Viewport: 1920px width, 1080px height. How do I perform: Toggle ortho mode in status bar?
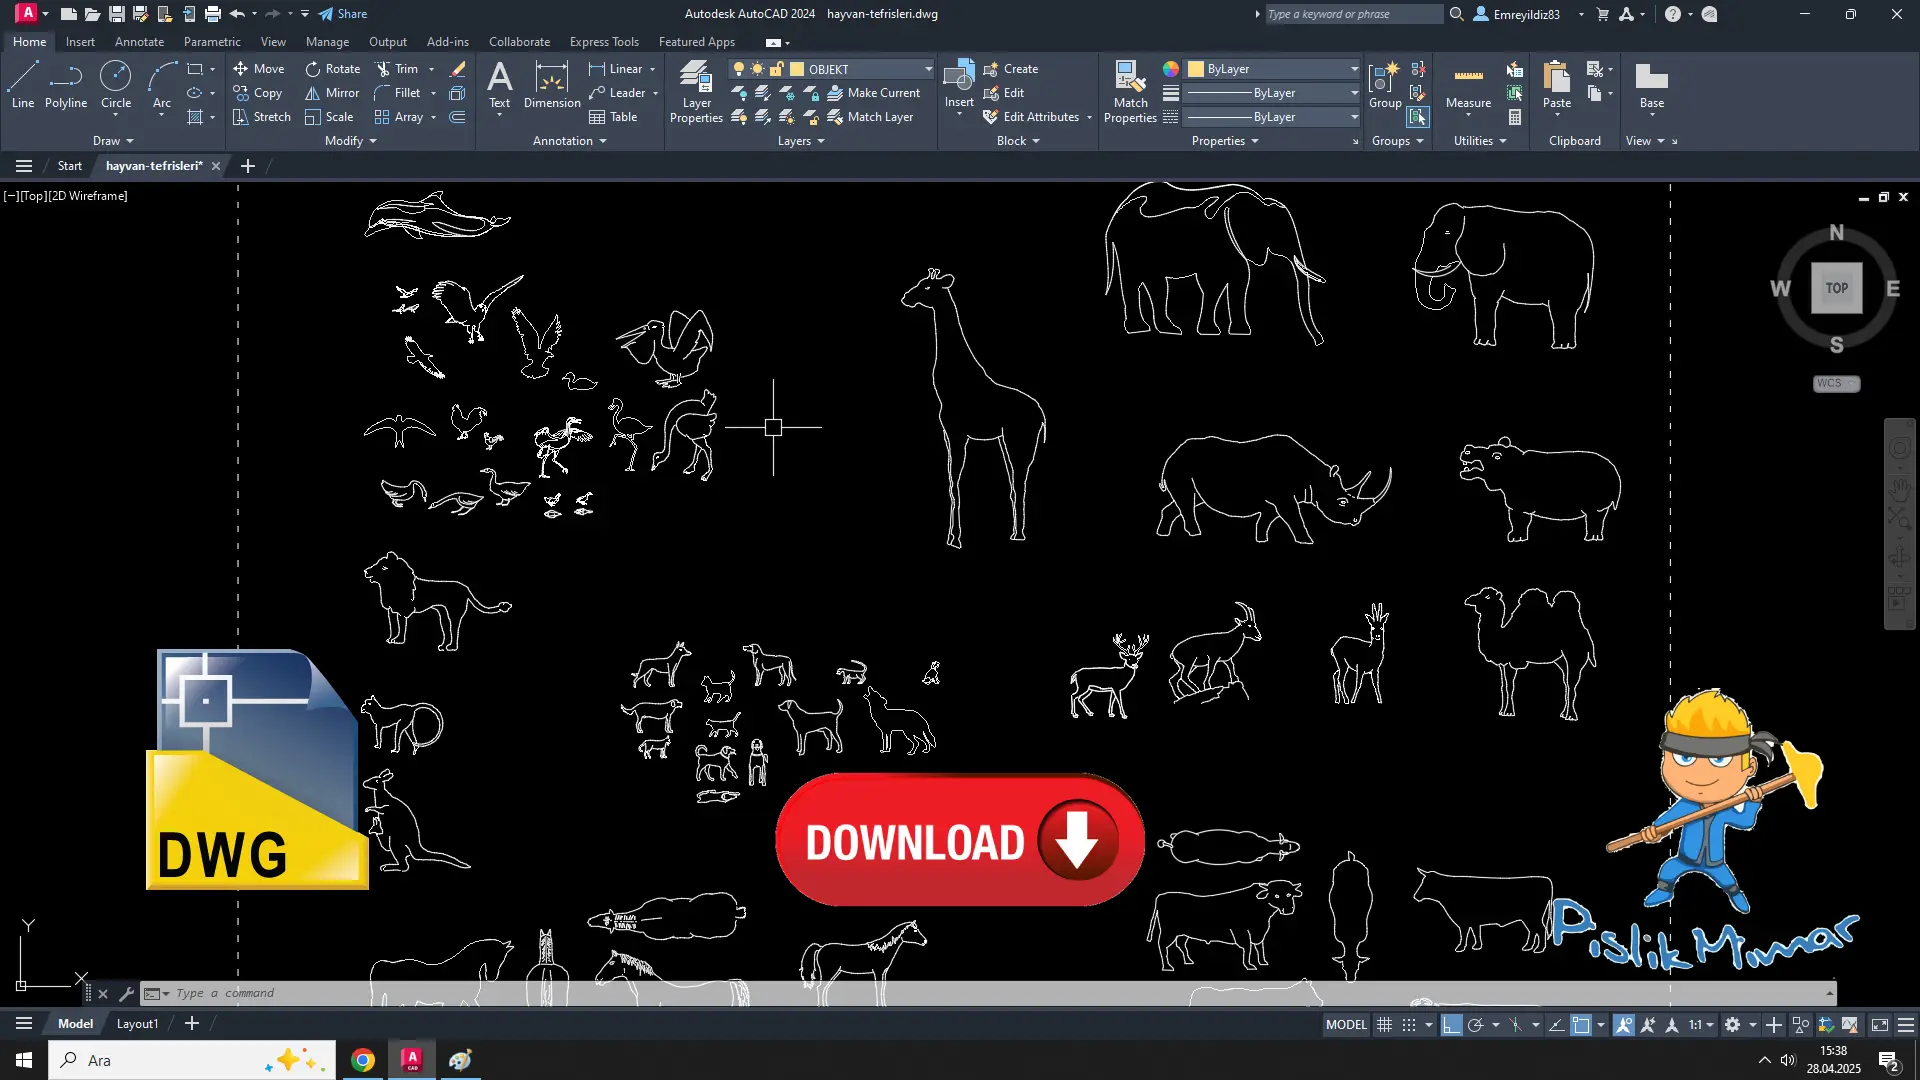pyautogui.click(x=1451, y=1025)
